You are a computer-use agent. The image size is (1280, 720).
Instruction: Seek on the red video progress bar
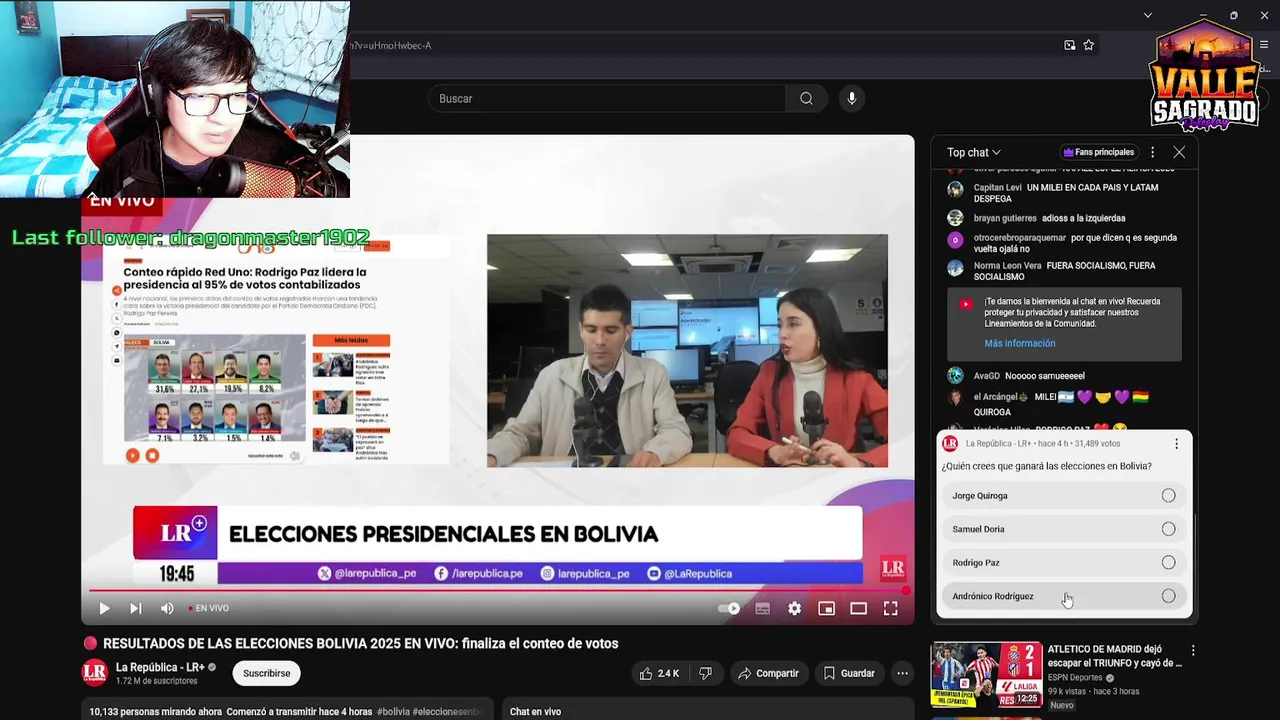497,590
